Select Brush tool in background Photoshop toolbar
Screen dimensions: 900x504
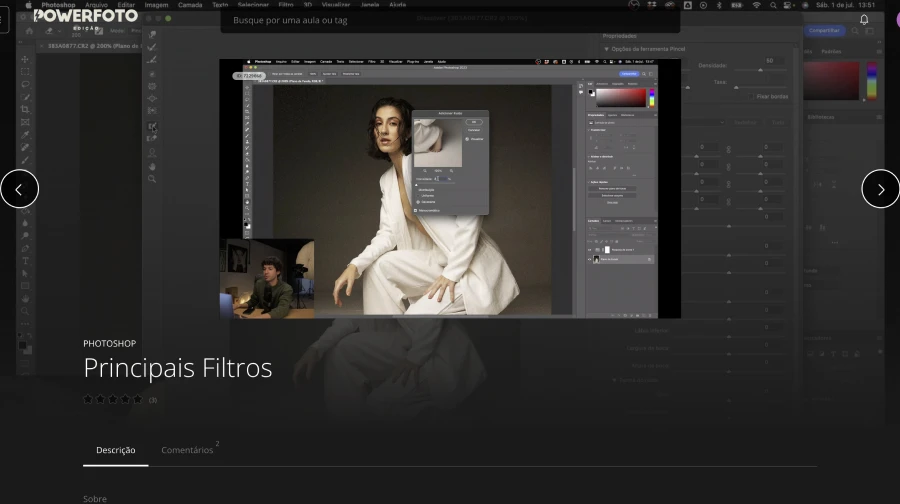pyautogui.click(x=25, y=160)
